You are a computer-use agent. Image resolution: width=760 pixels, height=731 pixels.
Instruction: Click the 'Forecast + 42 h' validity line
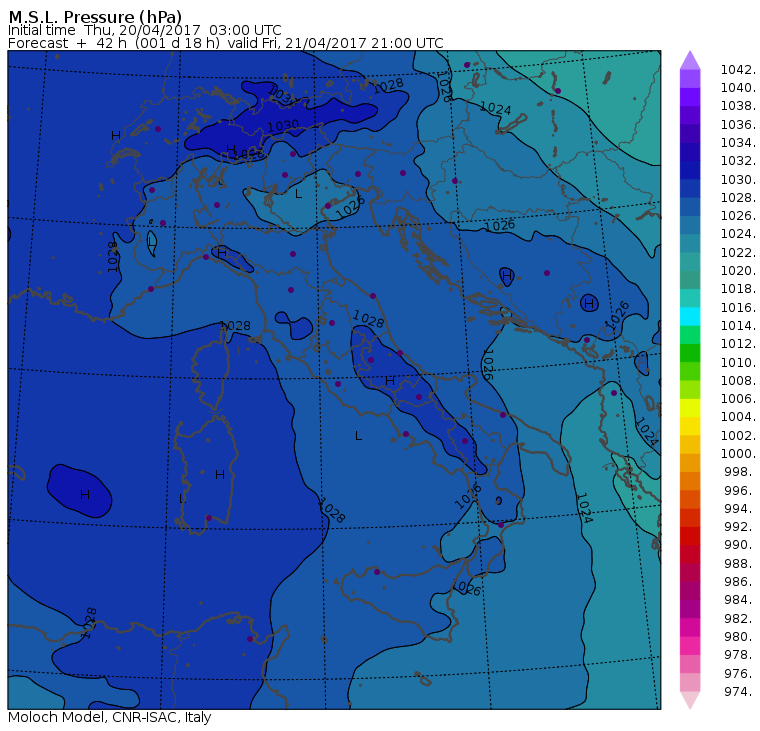[x=225, y=43]
